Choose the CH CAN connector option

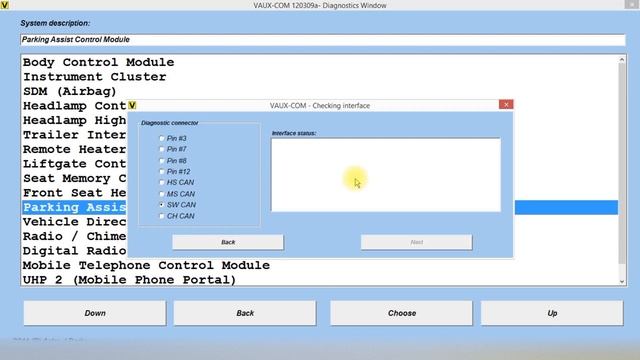[162, 216]
